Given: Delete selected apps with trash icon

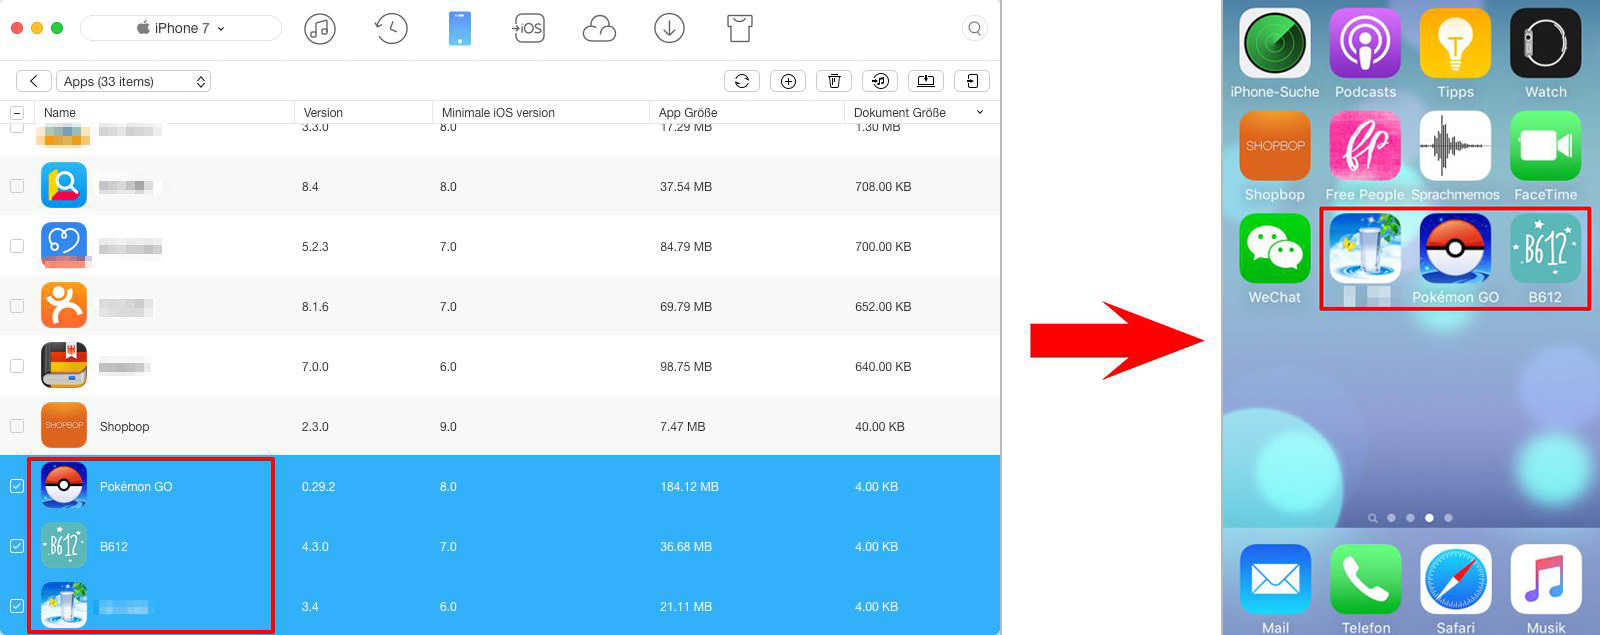Looking at the screenshot, I should point(834,81).
